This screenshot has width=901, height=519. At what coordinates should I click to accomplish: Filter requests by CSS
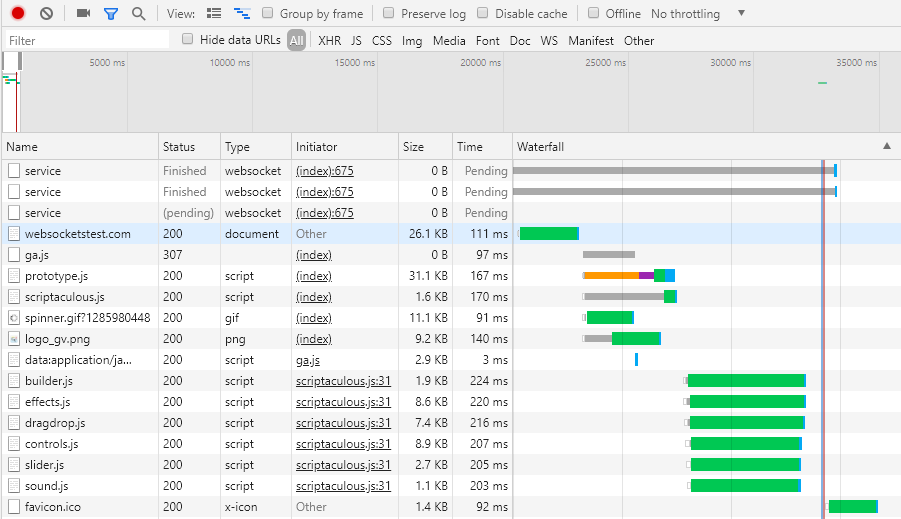[382, 41]
